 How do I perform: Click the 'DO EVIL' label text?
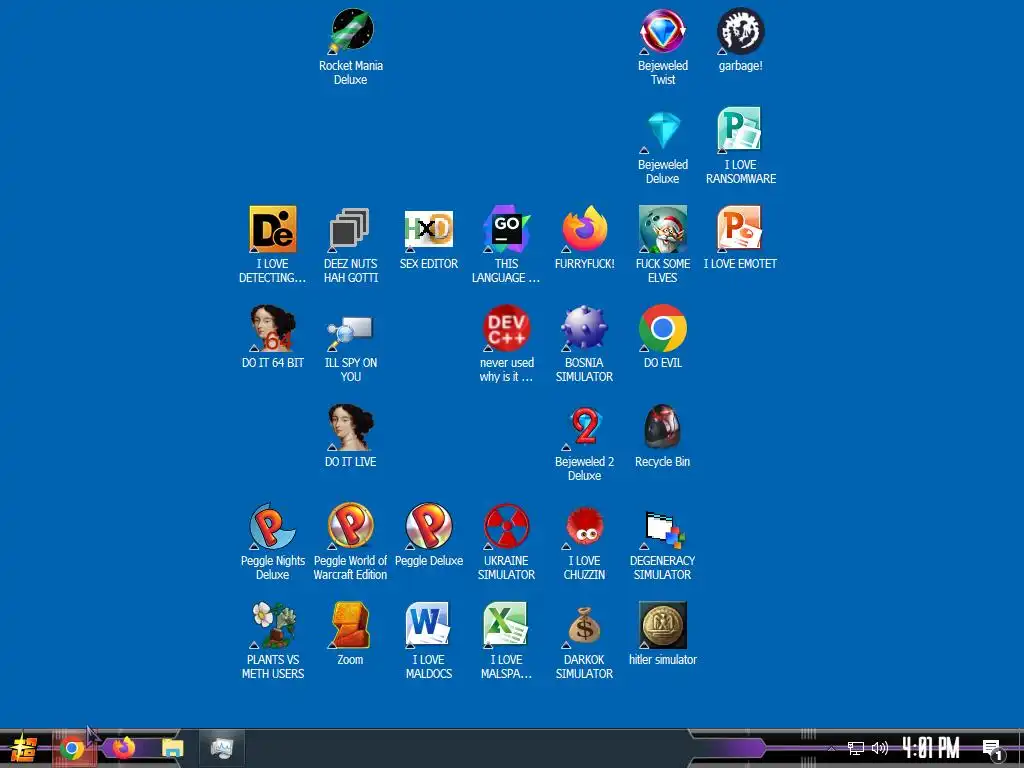click(663, 362)
